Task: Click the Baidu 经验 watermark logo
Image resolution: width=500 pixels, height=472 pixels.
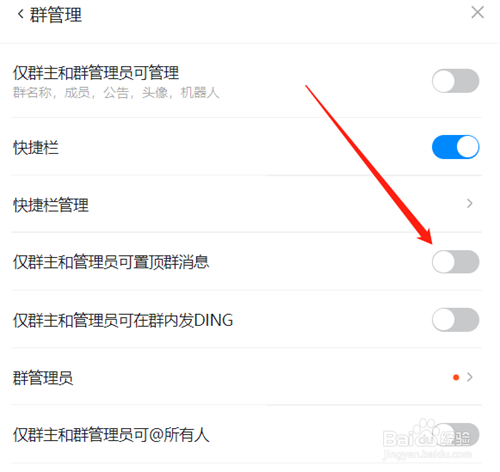Action: click(427, 439)
